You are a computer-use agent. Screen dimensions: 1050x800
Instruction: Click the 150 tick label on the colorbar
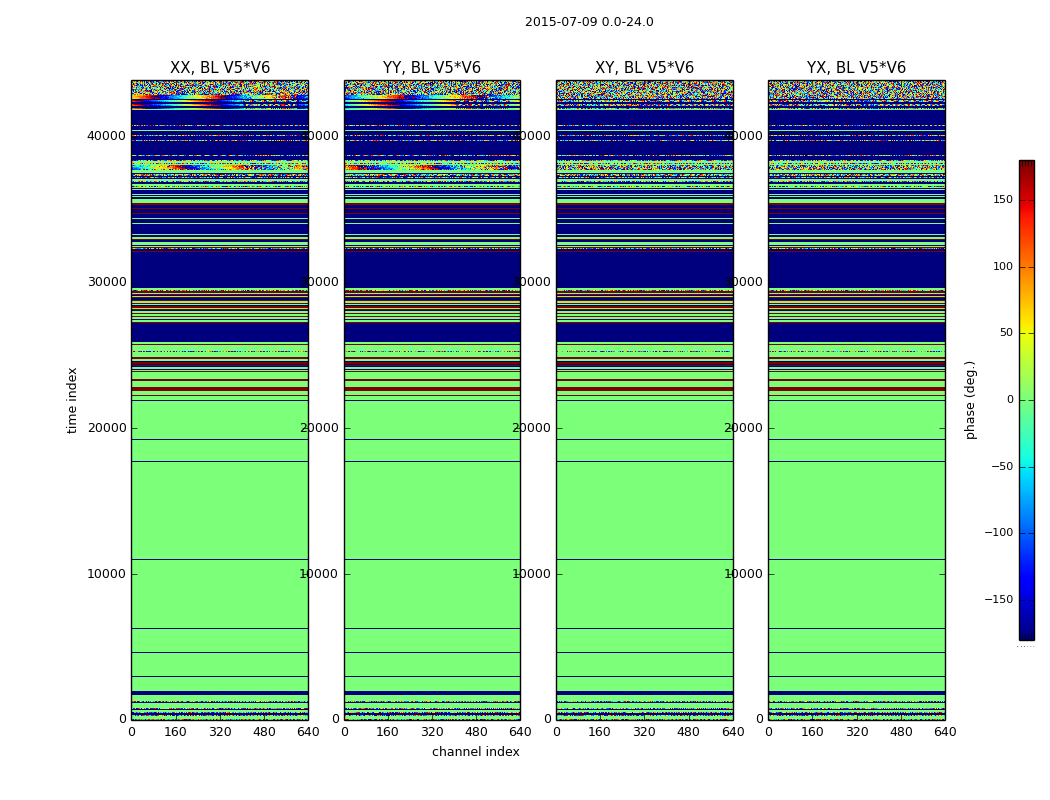(x=1002, y=200)
